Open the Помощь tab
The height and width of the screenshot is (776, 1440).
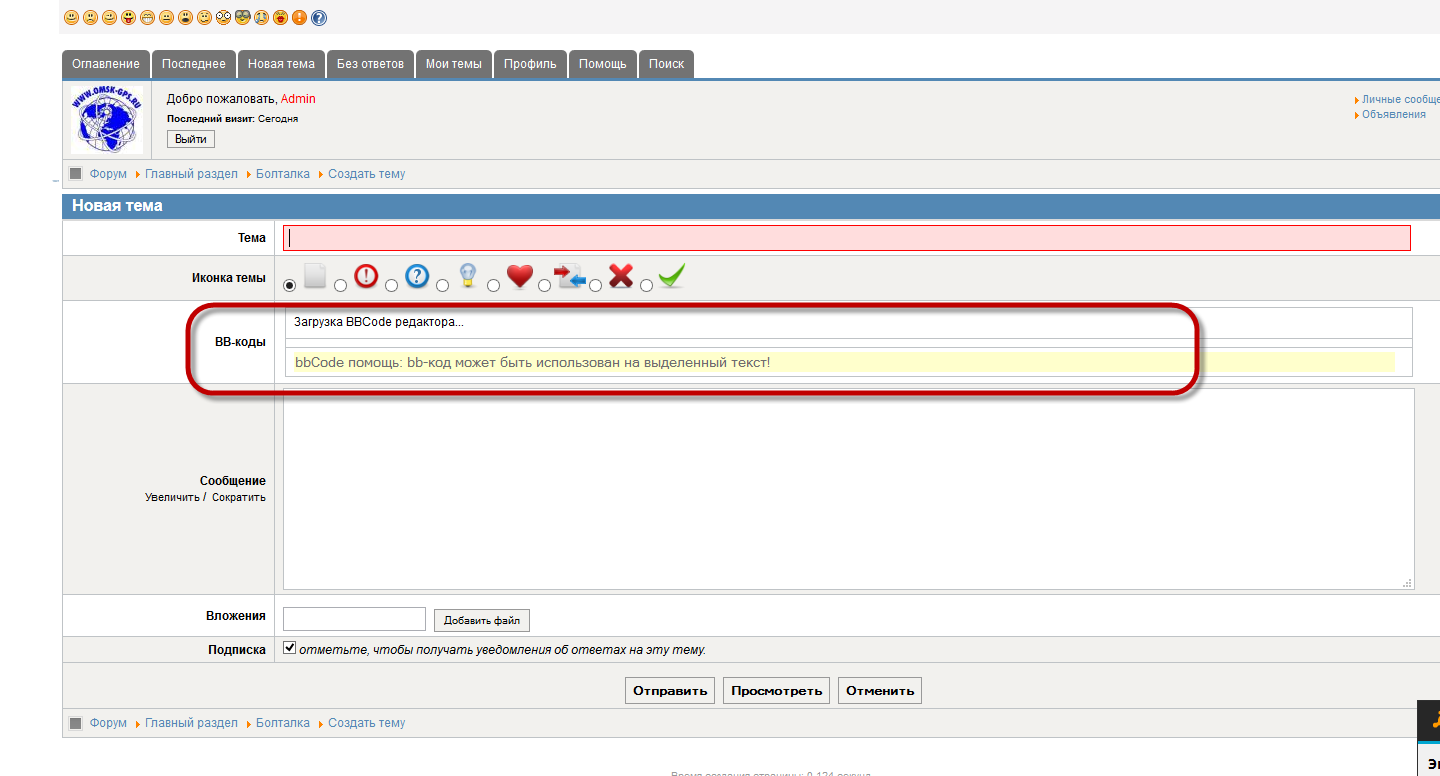(603, 64)
